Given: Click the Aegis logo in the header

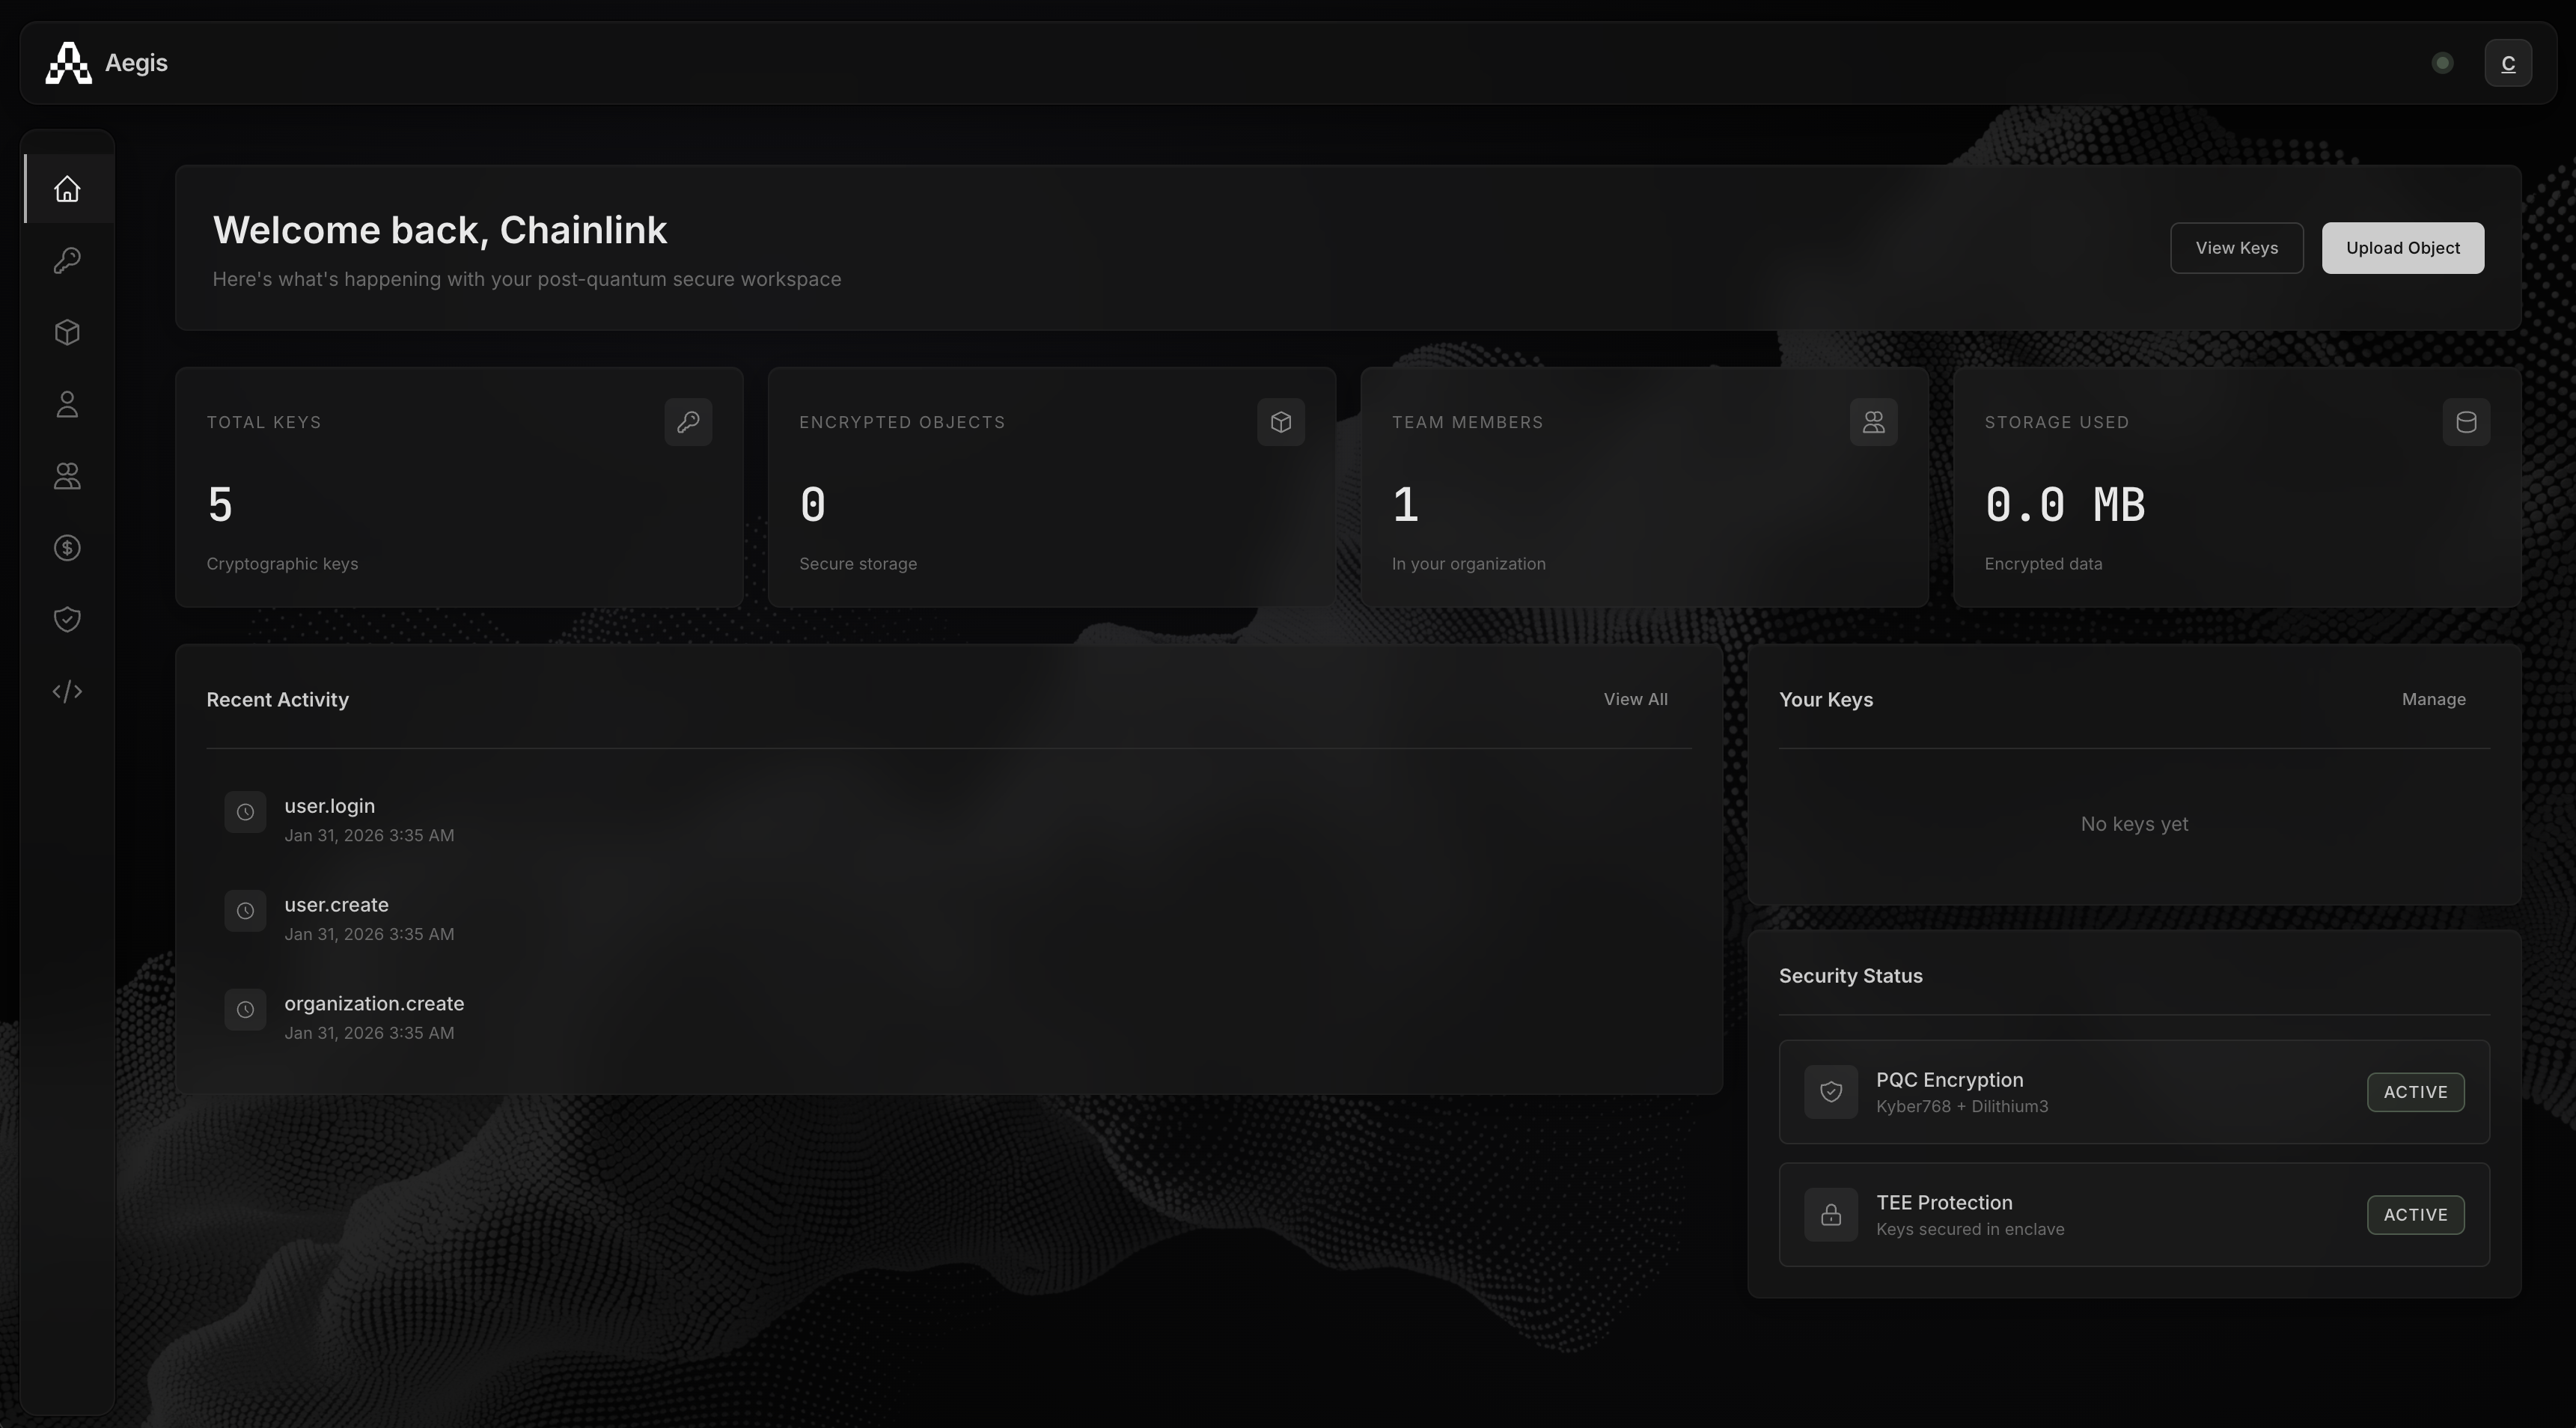Looking at the screenshot, I should 105,62.
